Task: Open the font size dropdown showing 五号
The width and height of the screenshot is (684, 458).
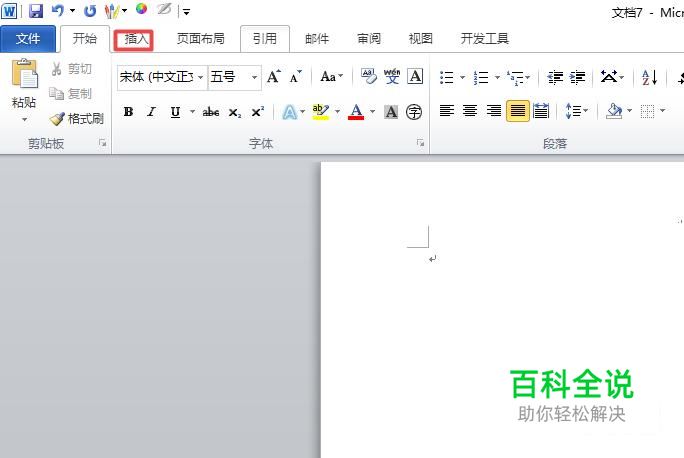Action: (234, 77)
